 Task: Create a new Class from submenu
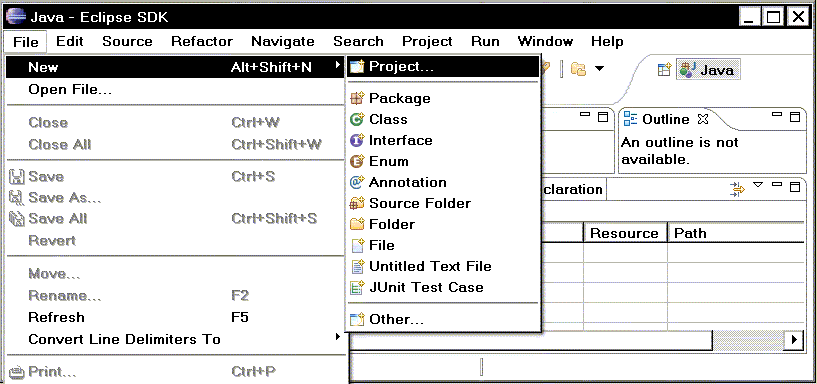point(443,119)
